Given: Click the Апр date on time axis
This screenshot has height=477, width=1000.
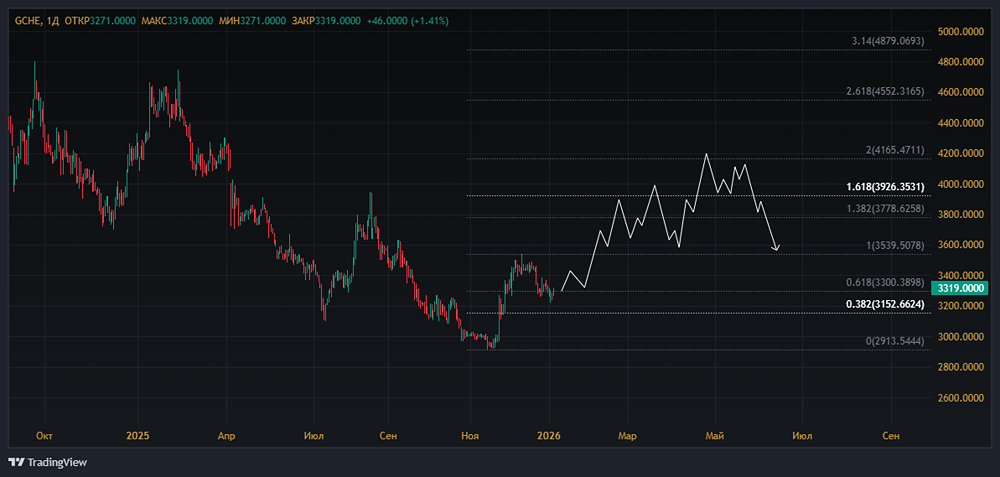Looking at the screenshot, I should click(226, 436).
